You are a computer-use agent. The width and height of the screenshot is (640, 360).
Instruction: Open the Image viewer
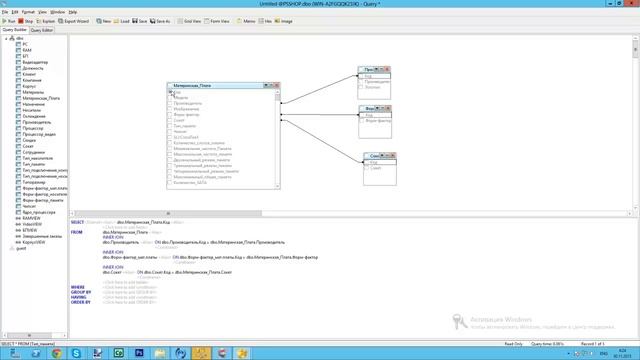(x=283, y=21)
